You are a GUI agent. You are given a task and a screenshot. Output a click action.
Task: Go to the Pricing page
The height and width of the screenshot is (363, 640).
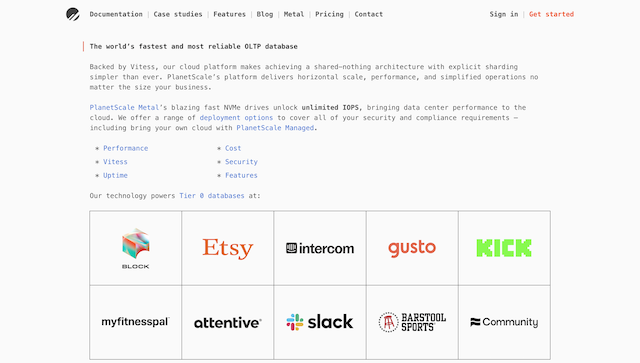point(329,14)
